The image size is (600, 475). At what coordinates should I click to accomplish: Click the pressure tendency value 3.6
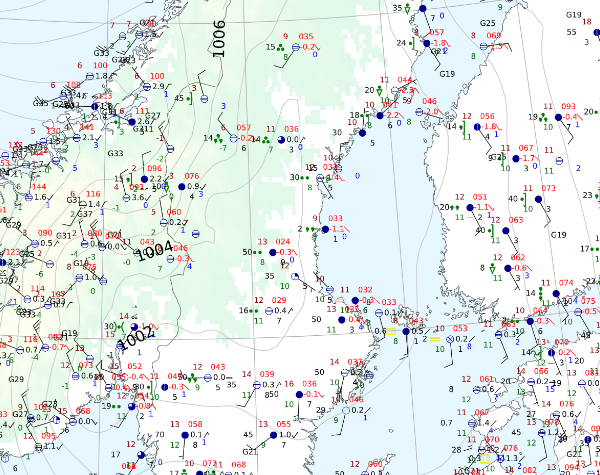(138, 198)
